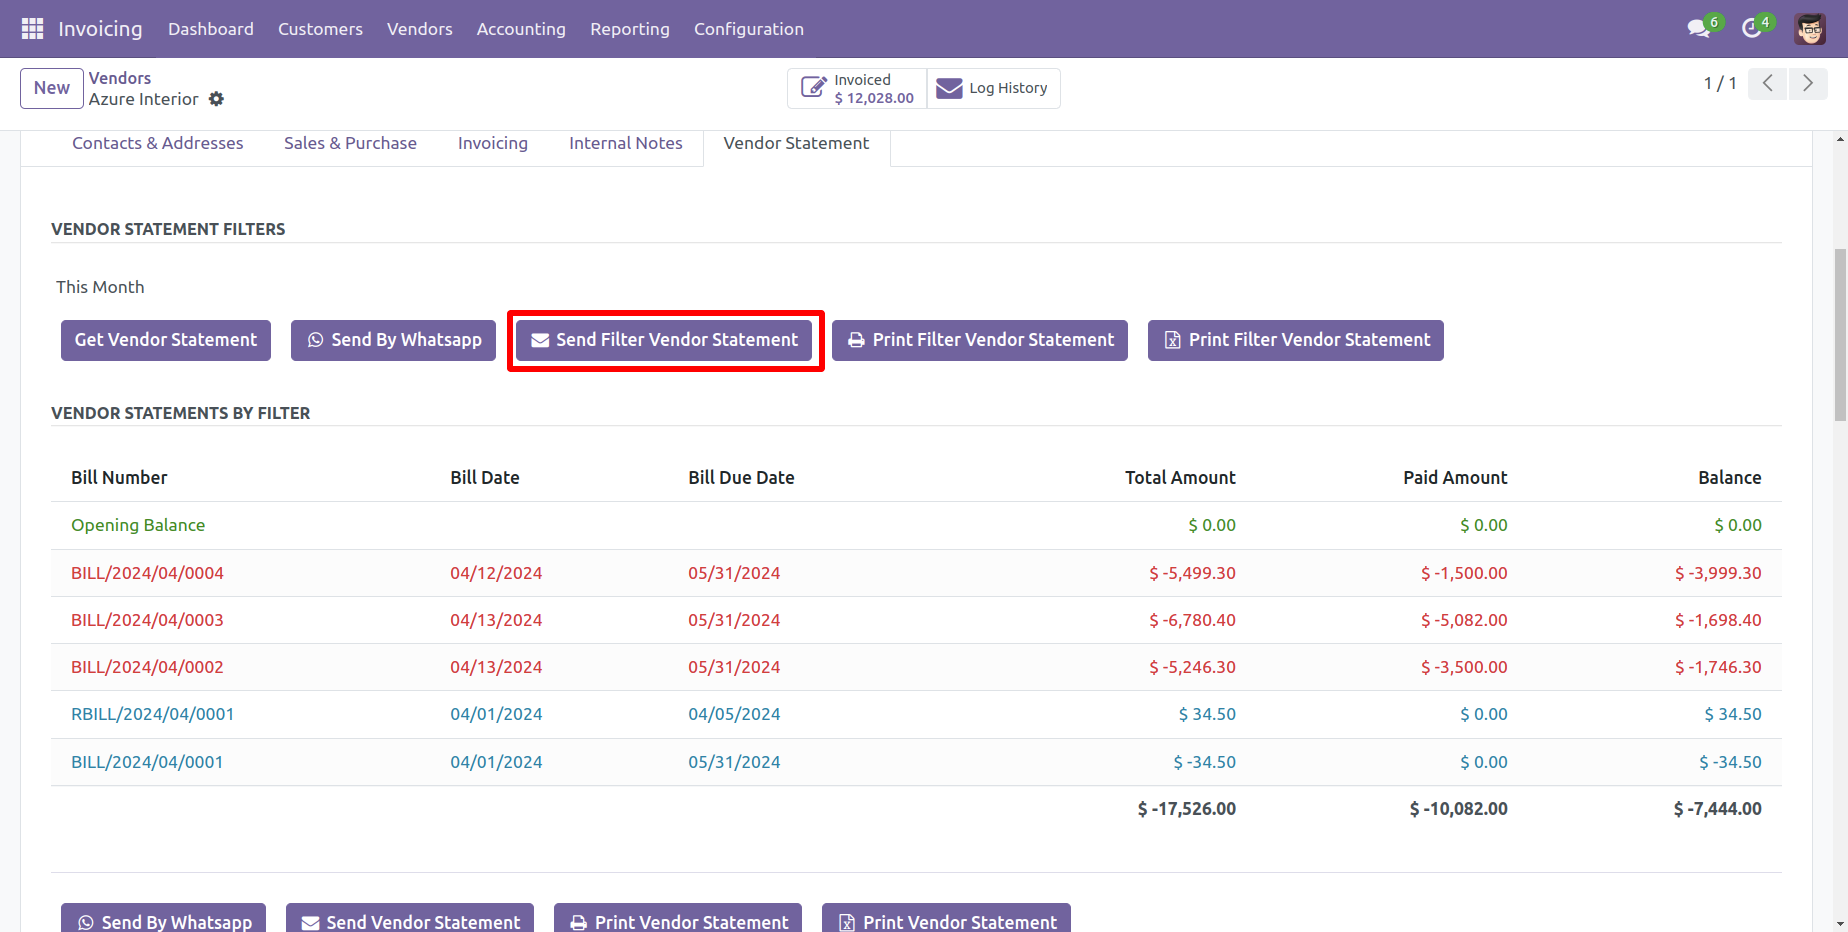Open the conversations icon with badge 6
Image resolution: width=1848 pixels, height=932 pixels.
pyautogui.click(x=1704, y=27)
